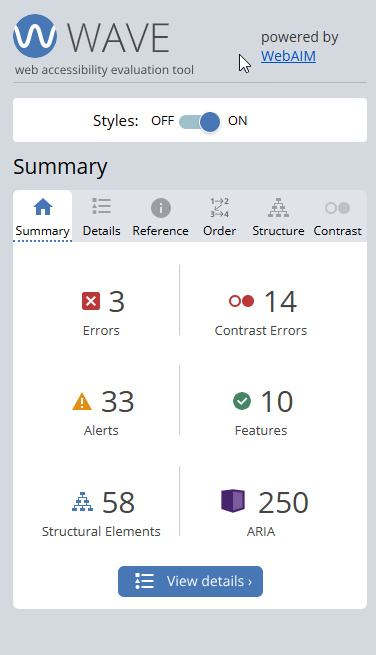Click the "ARIA" label text
This screenshot has height=655, width=376.
pyautogui.click(x=261, y=531)
